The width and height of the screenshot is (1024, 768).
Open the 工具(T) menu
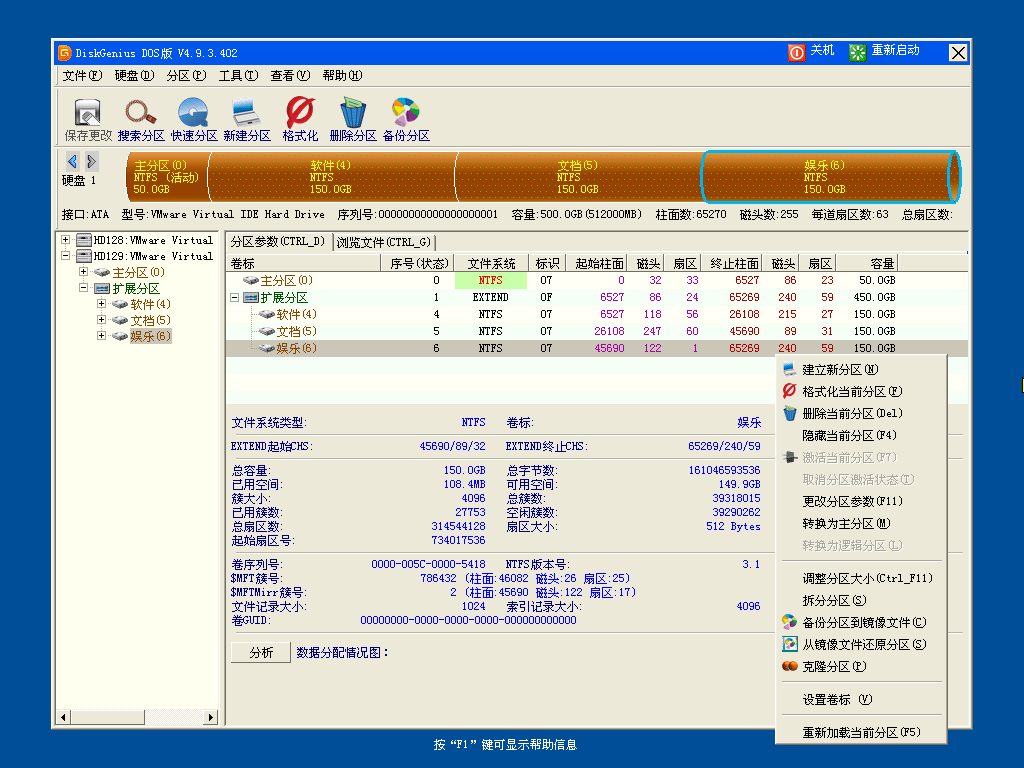238,76
